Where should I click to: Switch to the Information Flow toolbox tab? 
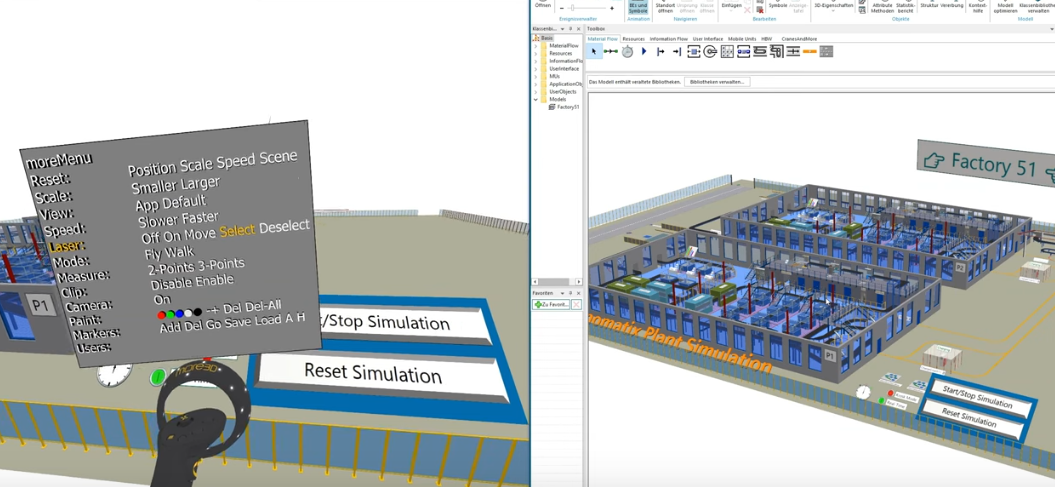668,39
